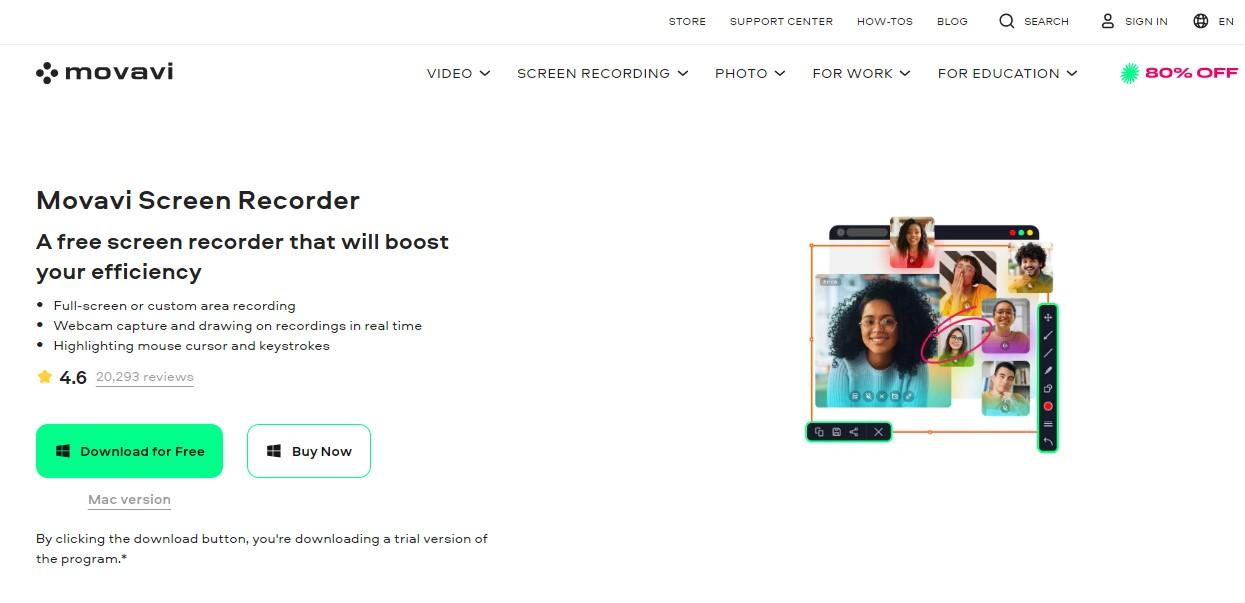
Task: Click the Sign In user icon
Action: pos(1108,21)
